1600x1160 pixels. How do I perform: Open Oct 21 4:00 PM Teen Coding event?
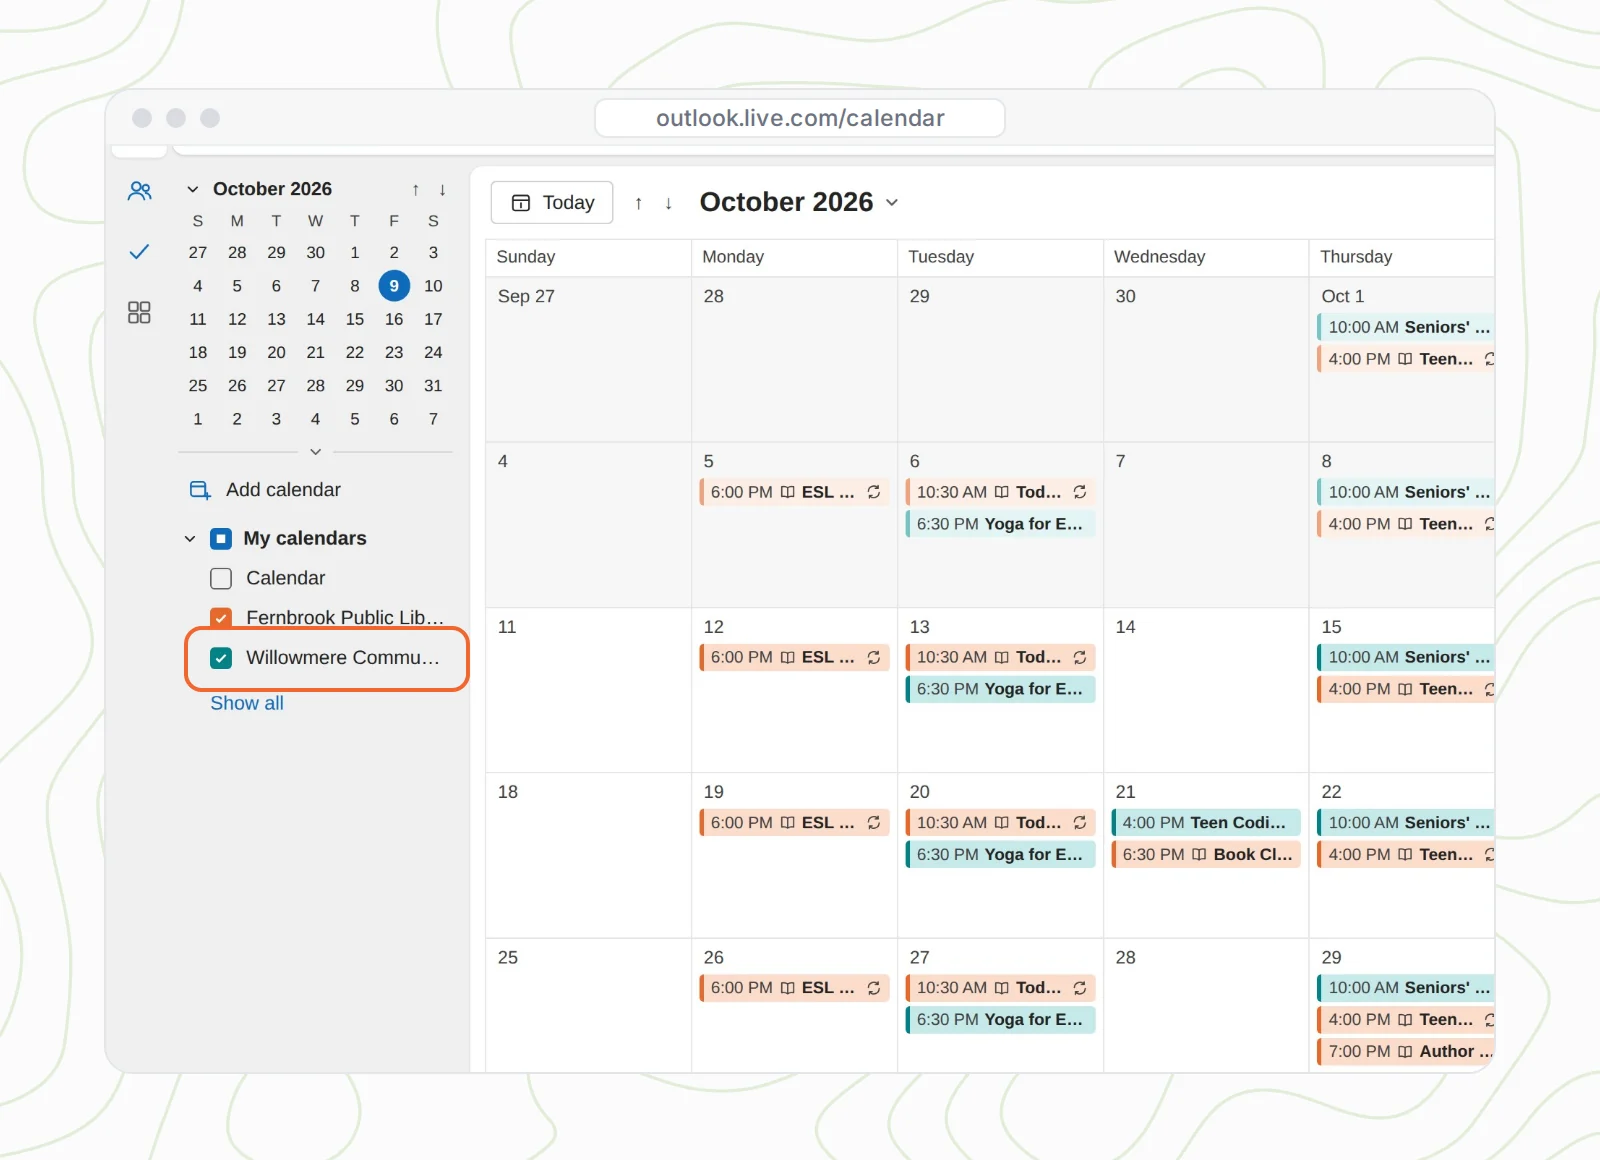(1206, 822)
